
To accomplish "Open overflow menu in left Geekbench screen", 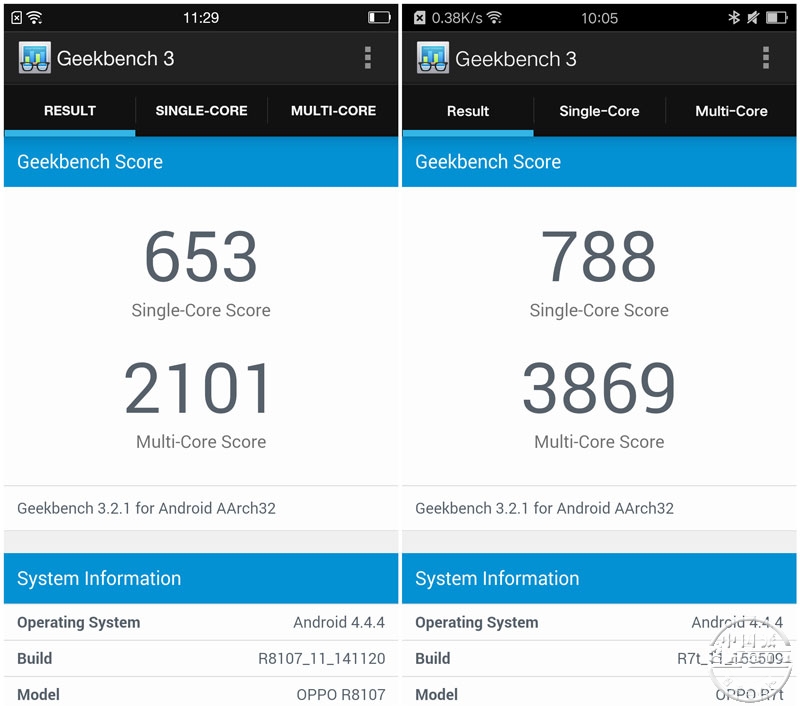I will click(367, 58).
